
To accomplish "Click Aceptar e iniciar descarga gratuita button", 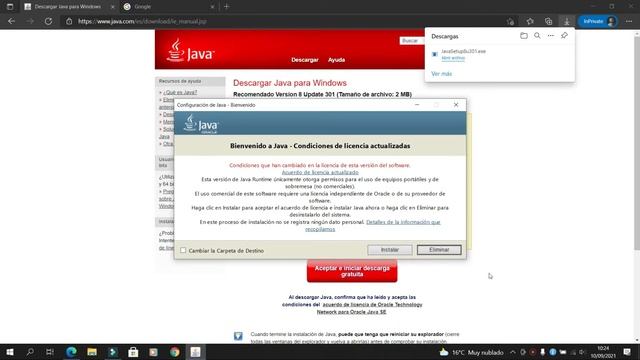I will (x=352, y=271).
